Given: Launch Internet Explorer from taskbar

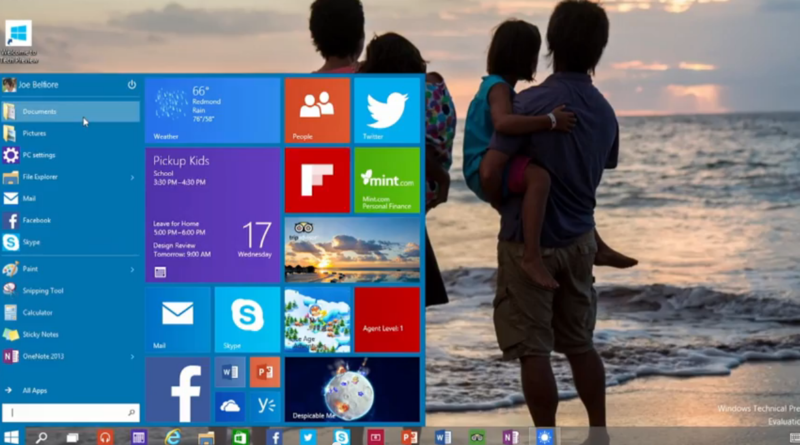Looking at the screenshot, I should pyautogui.click(x=172, y=437).
